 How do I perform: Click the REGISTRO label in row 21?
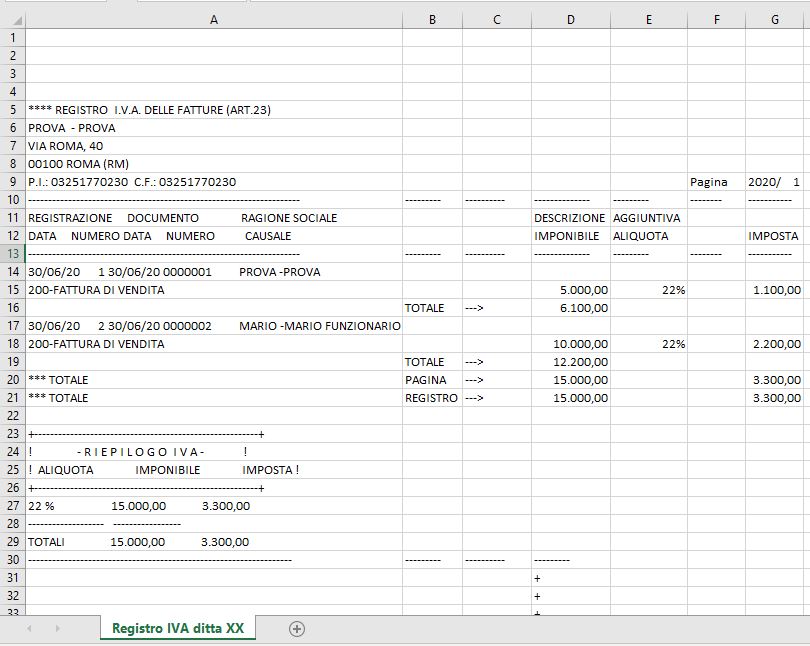(x=432, y=398)
